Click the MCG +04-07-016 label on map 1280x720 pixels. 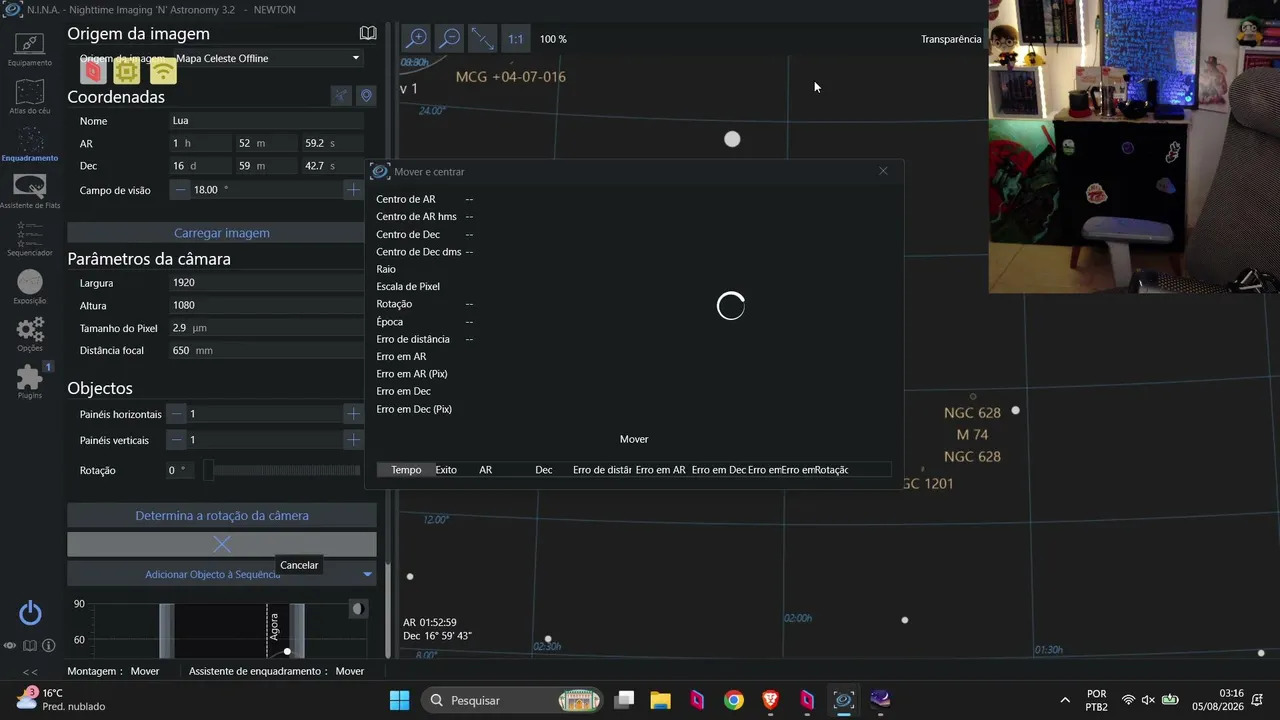click(x=511, y=77)
